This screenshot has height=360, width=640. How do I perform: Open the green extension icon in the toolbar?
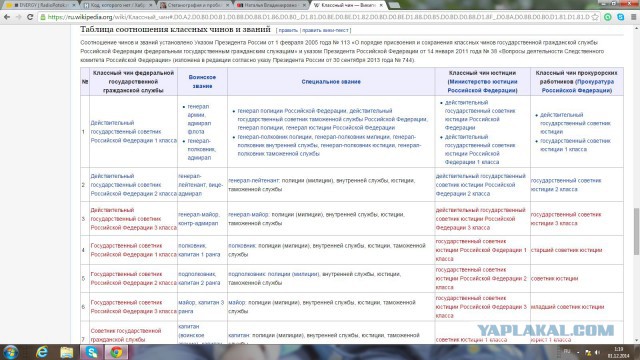point(608,17)
